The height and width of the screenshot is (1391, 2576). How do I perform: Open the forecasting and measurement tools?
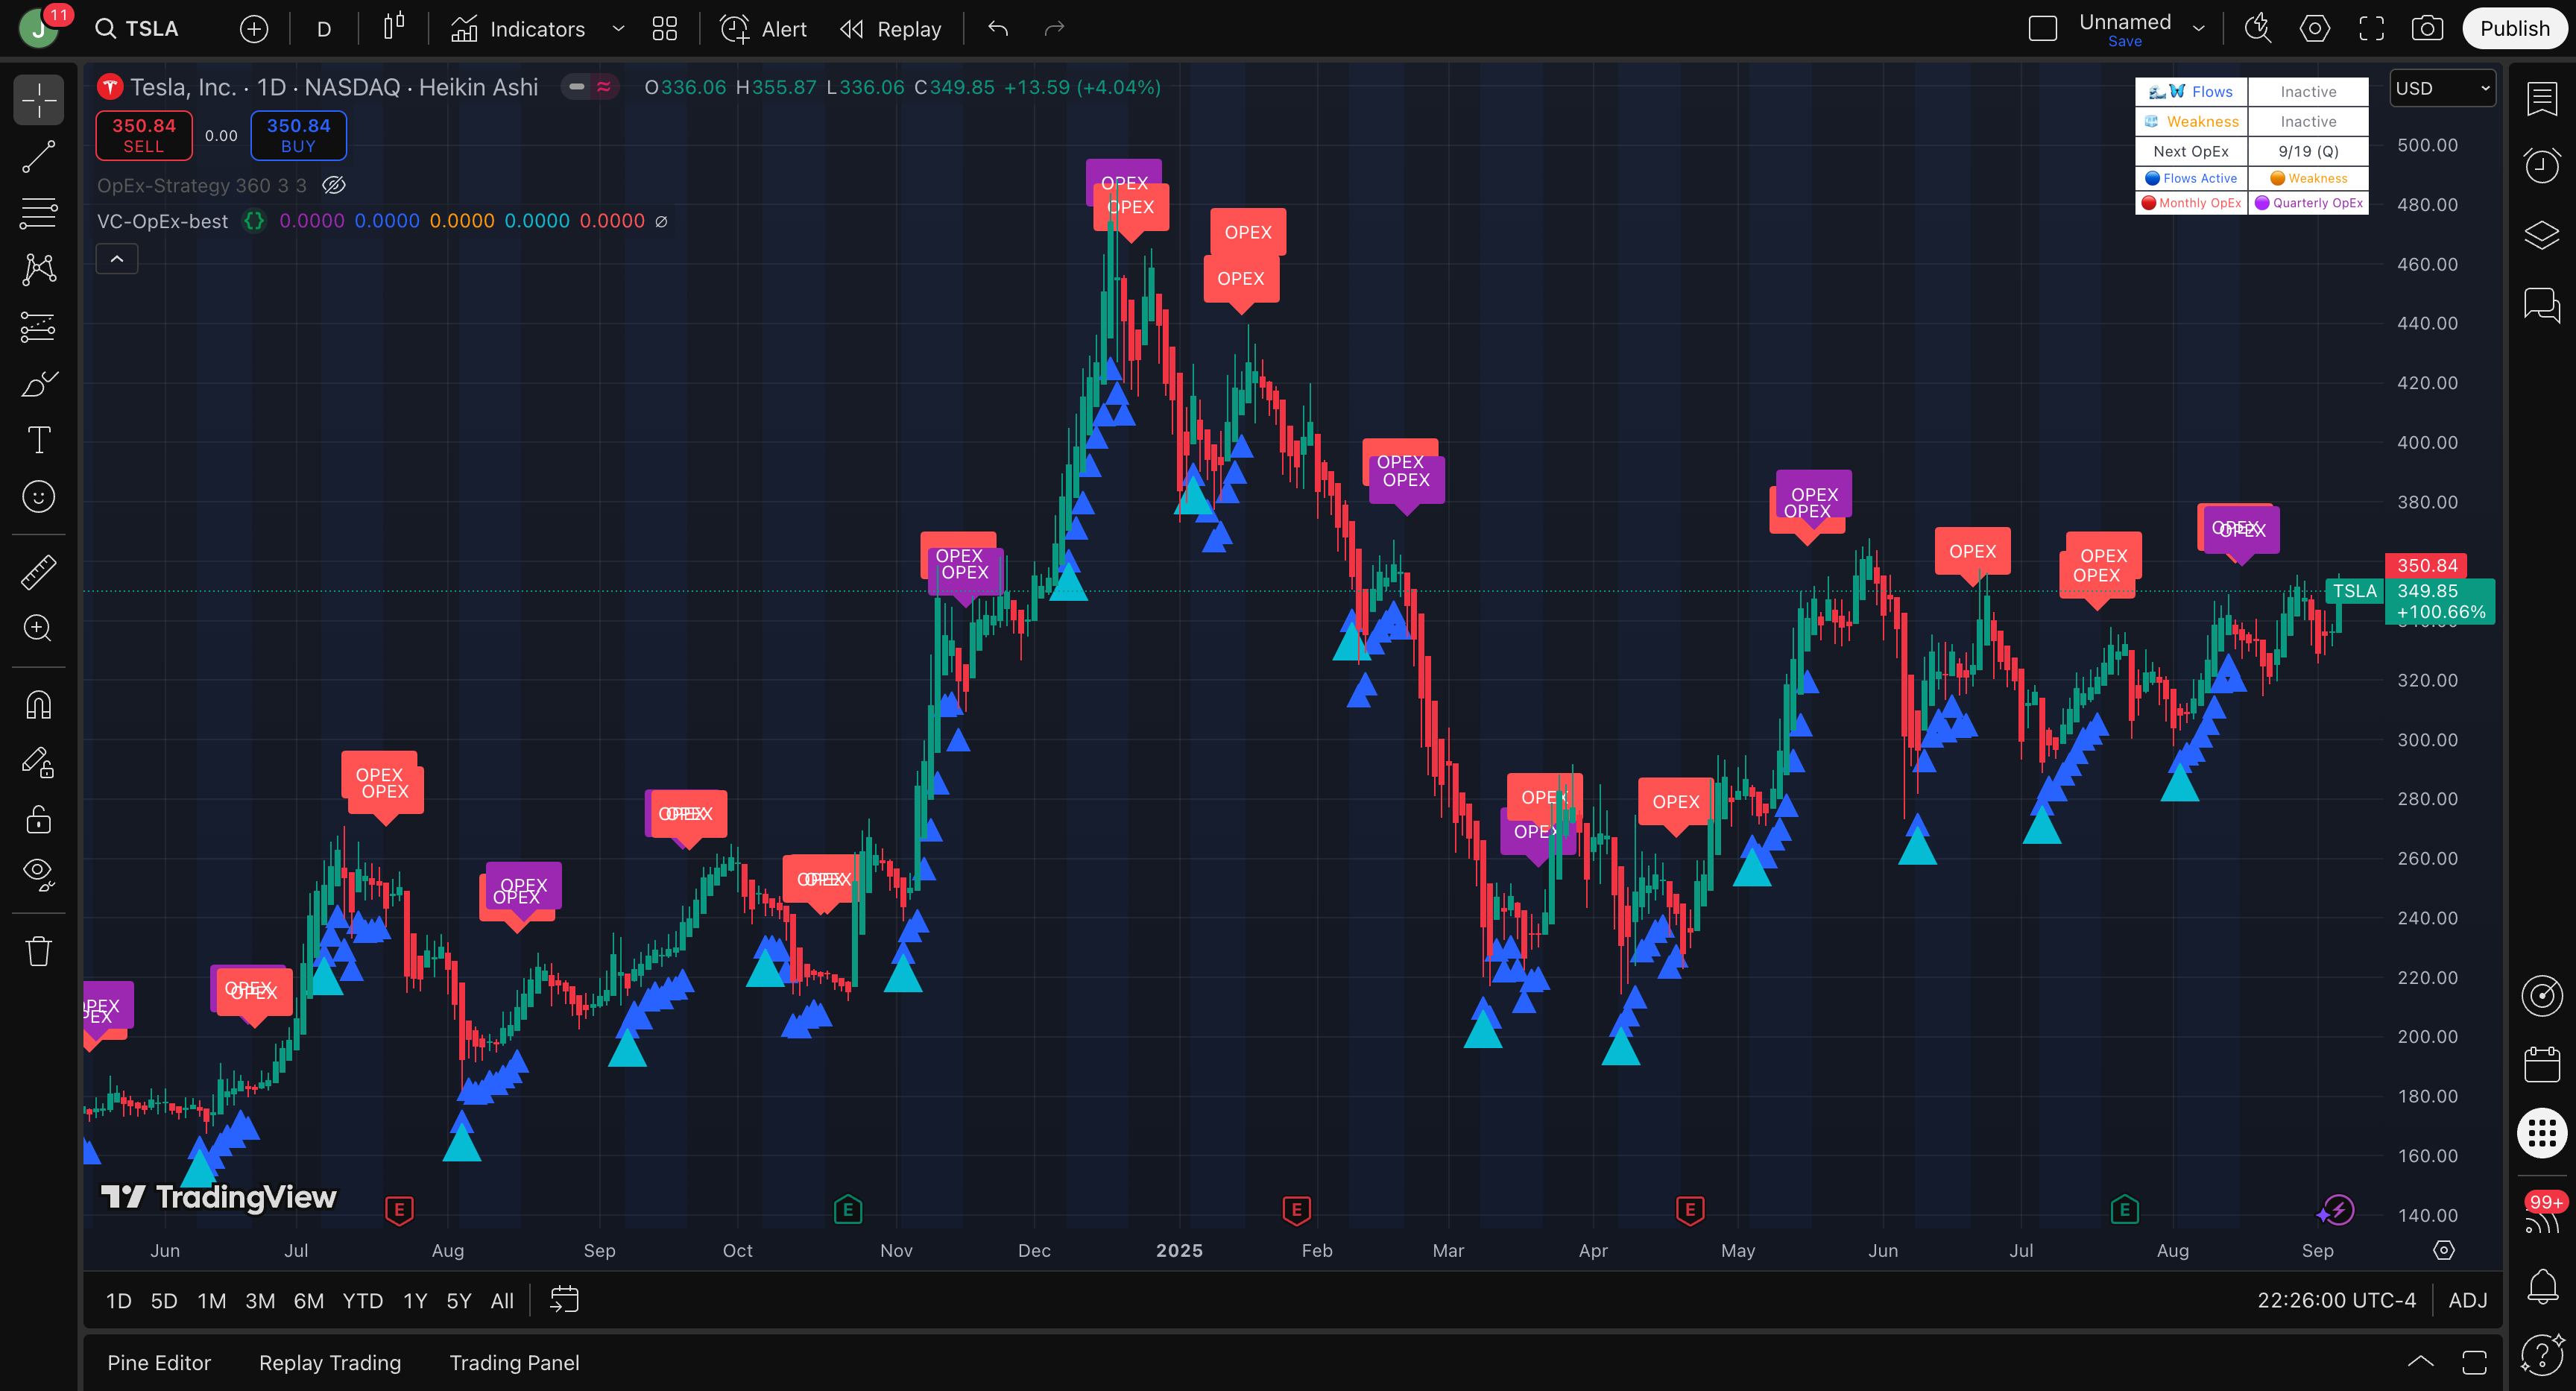tap(38, 327)
